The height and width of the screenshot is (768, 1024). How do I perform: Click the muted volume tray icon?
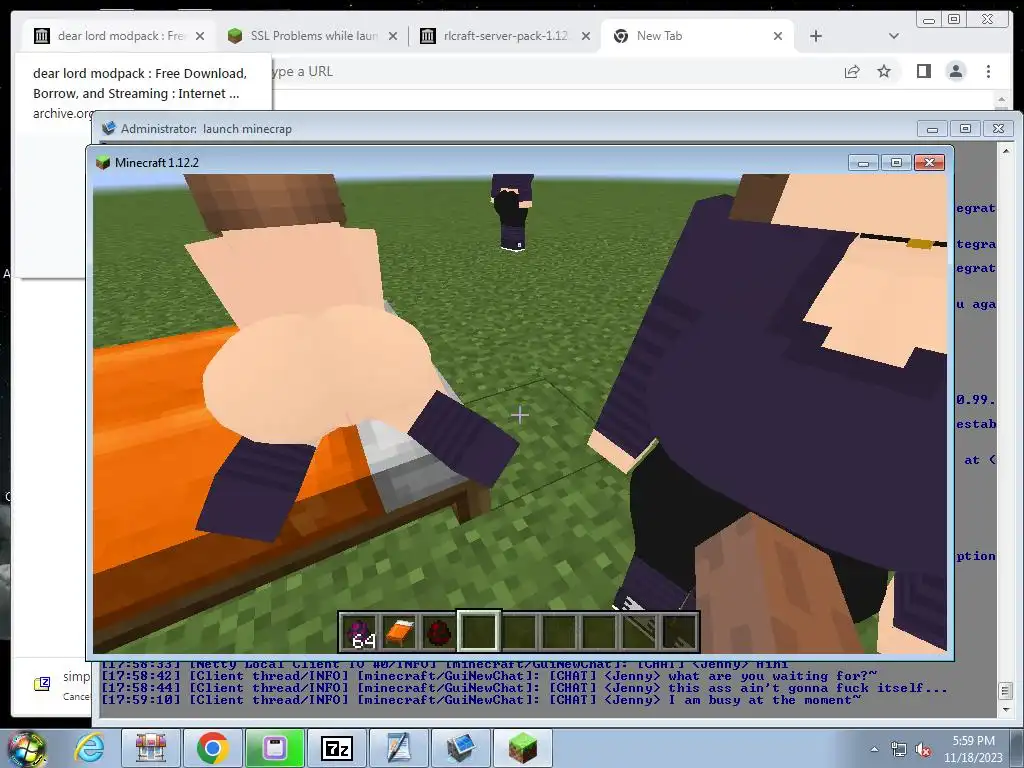click(923, 749)
